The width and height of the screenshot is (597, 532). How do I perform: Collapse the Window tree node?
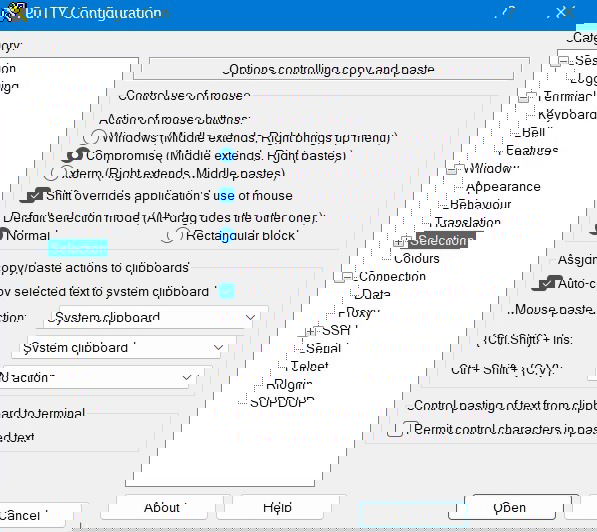point(455,169)
